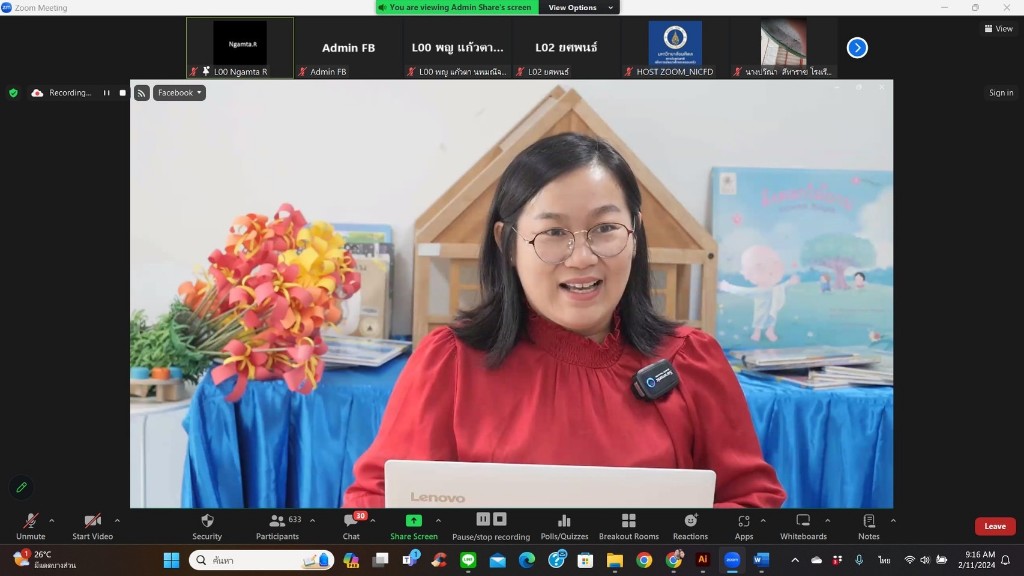Change layout with the View button
The image size is (1024, 576).
999,29
